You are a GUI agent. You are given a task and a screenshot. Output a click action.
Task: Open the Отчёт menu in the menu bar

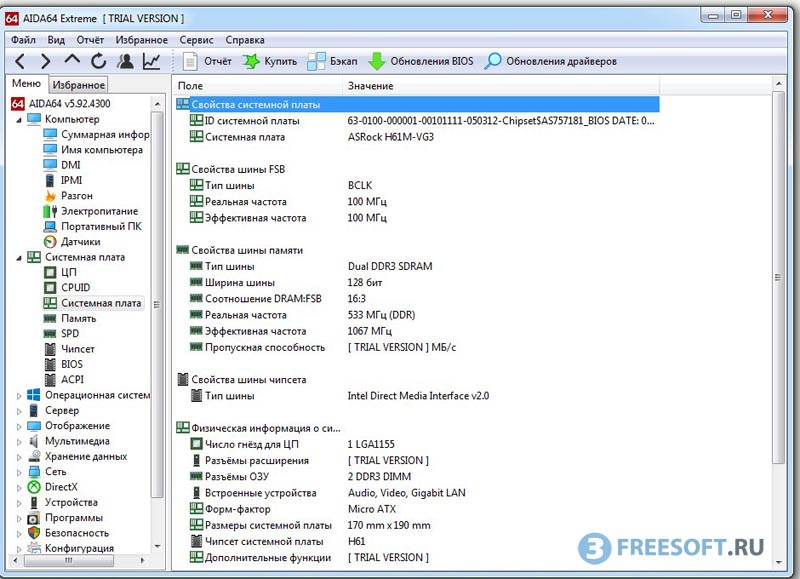(x=90, y=40)
